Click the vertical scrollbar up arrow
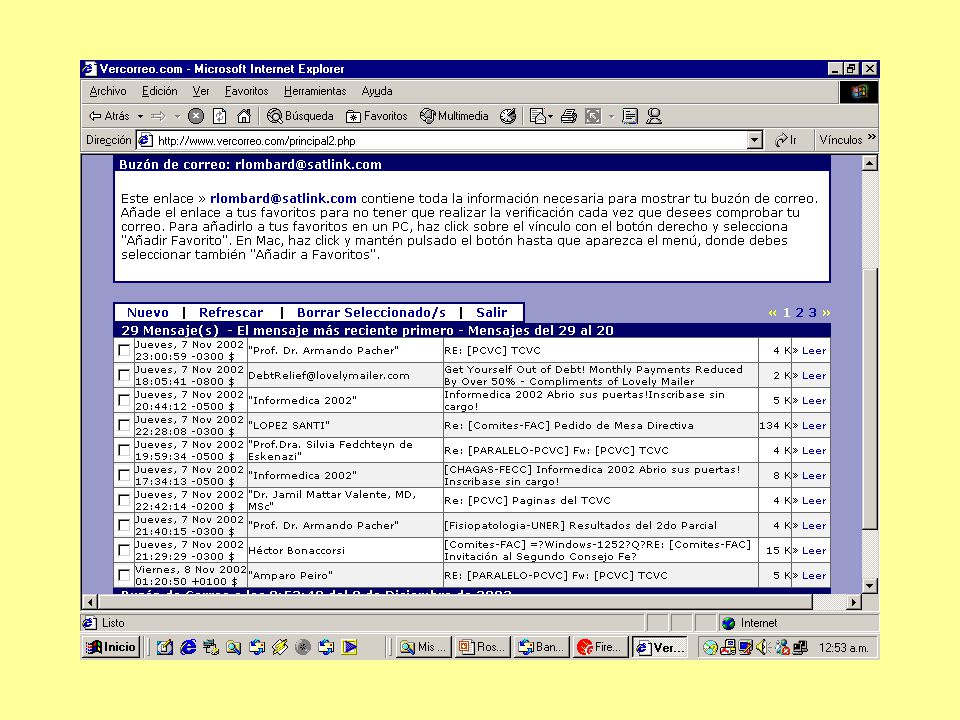The width and height of the screenshot is (960, 720). pyautogui.click(x=869, y=163)
